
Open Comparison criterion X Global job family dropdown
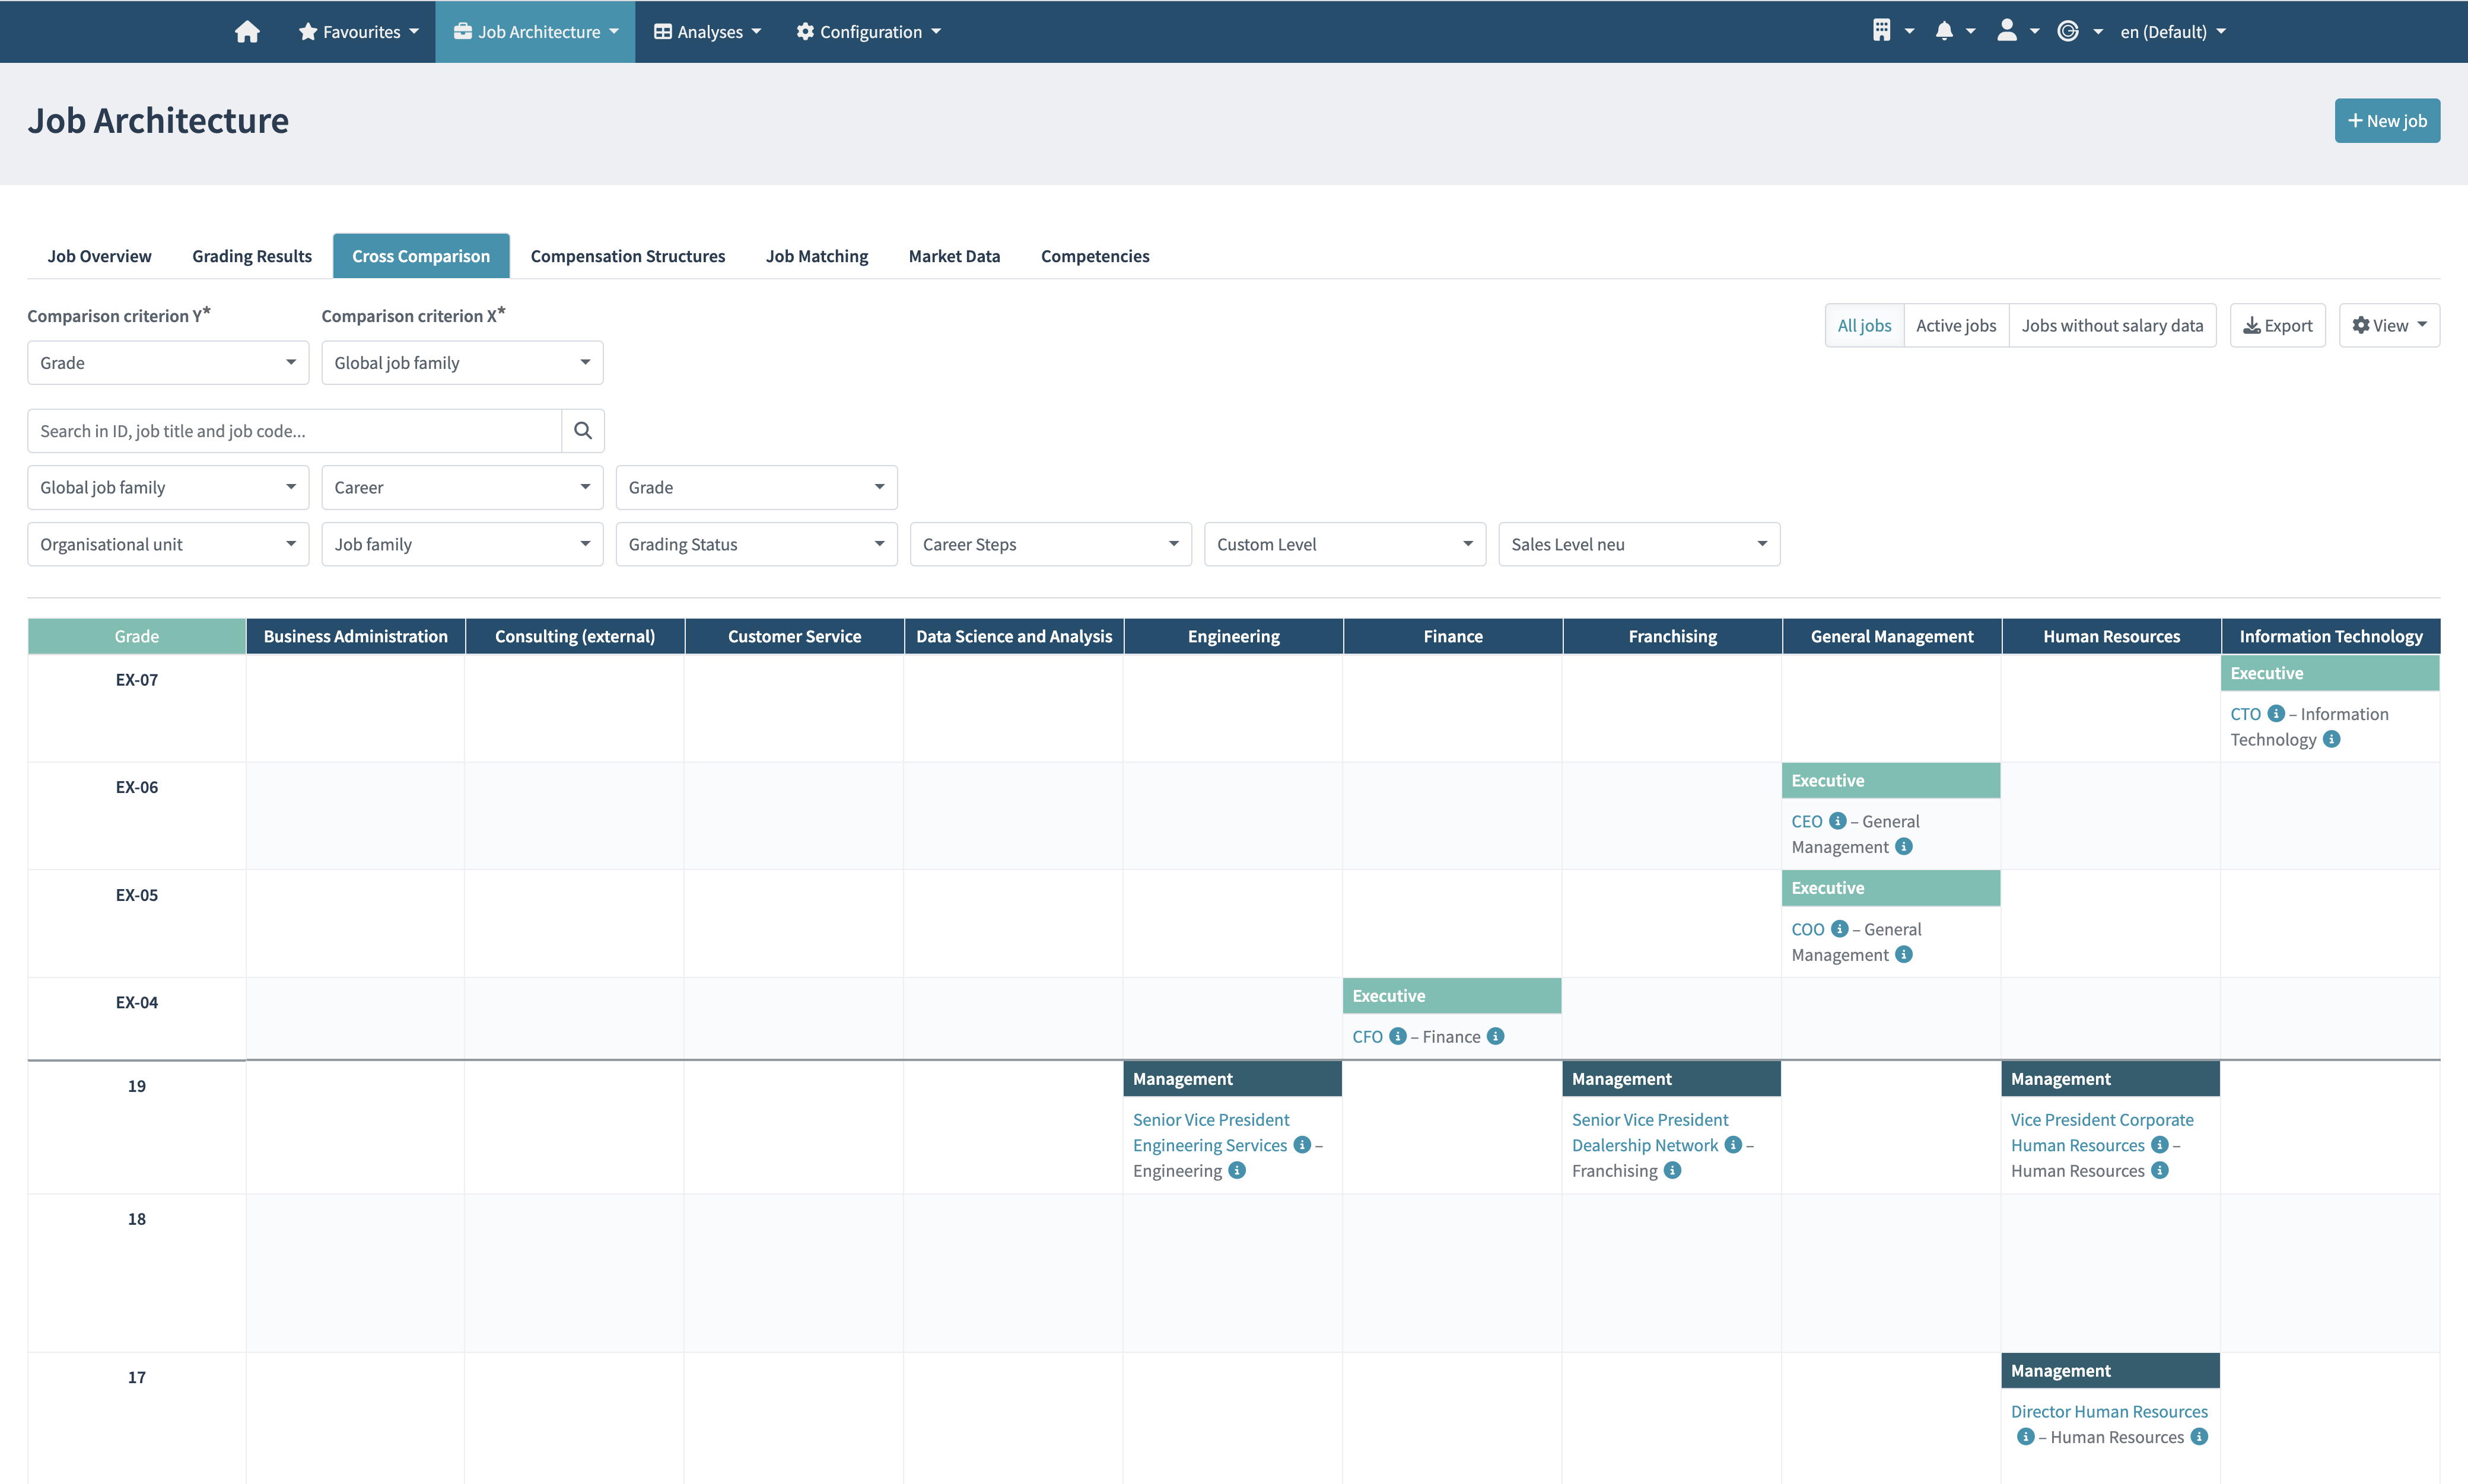pos(462,363)
